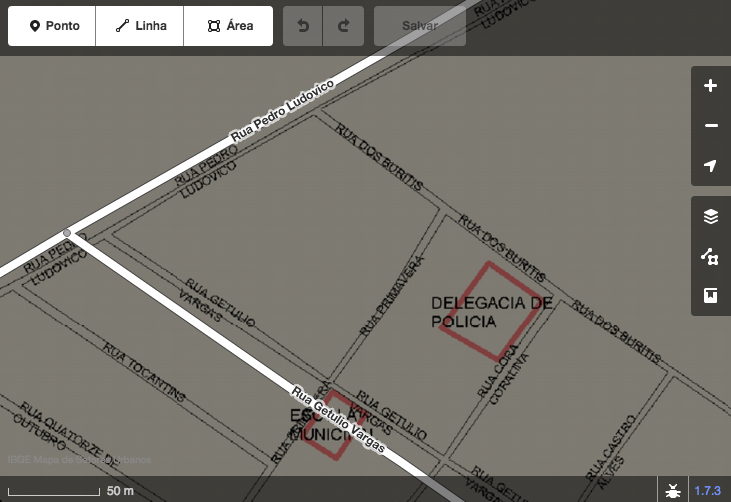Click the Salvar button
The image size is (731, 502).
click(420, 26)
